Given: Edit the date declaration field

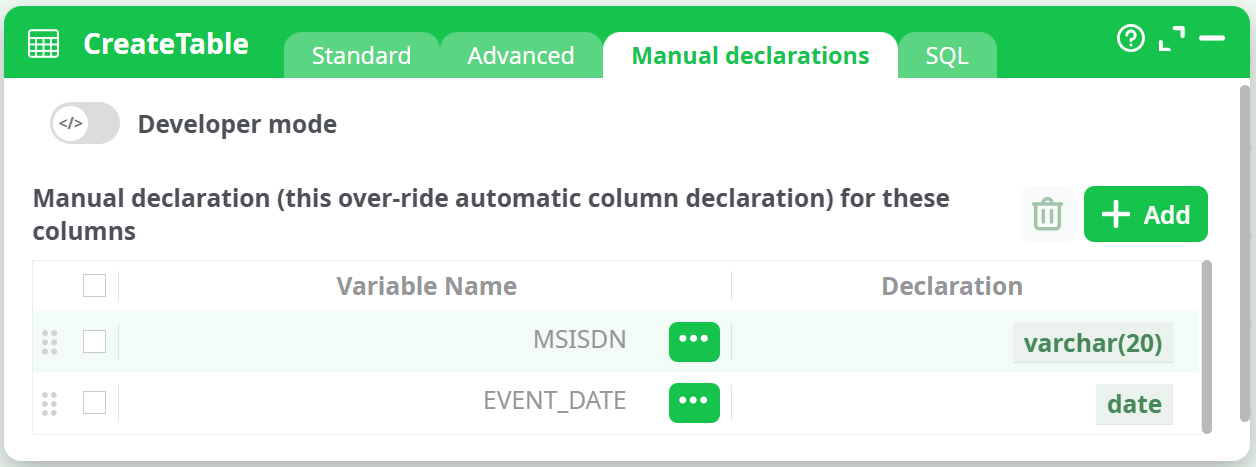Looking at the screenshot, I should 1134,404.
